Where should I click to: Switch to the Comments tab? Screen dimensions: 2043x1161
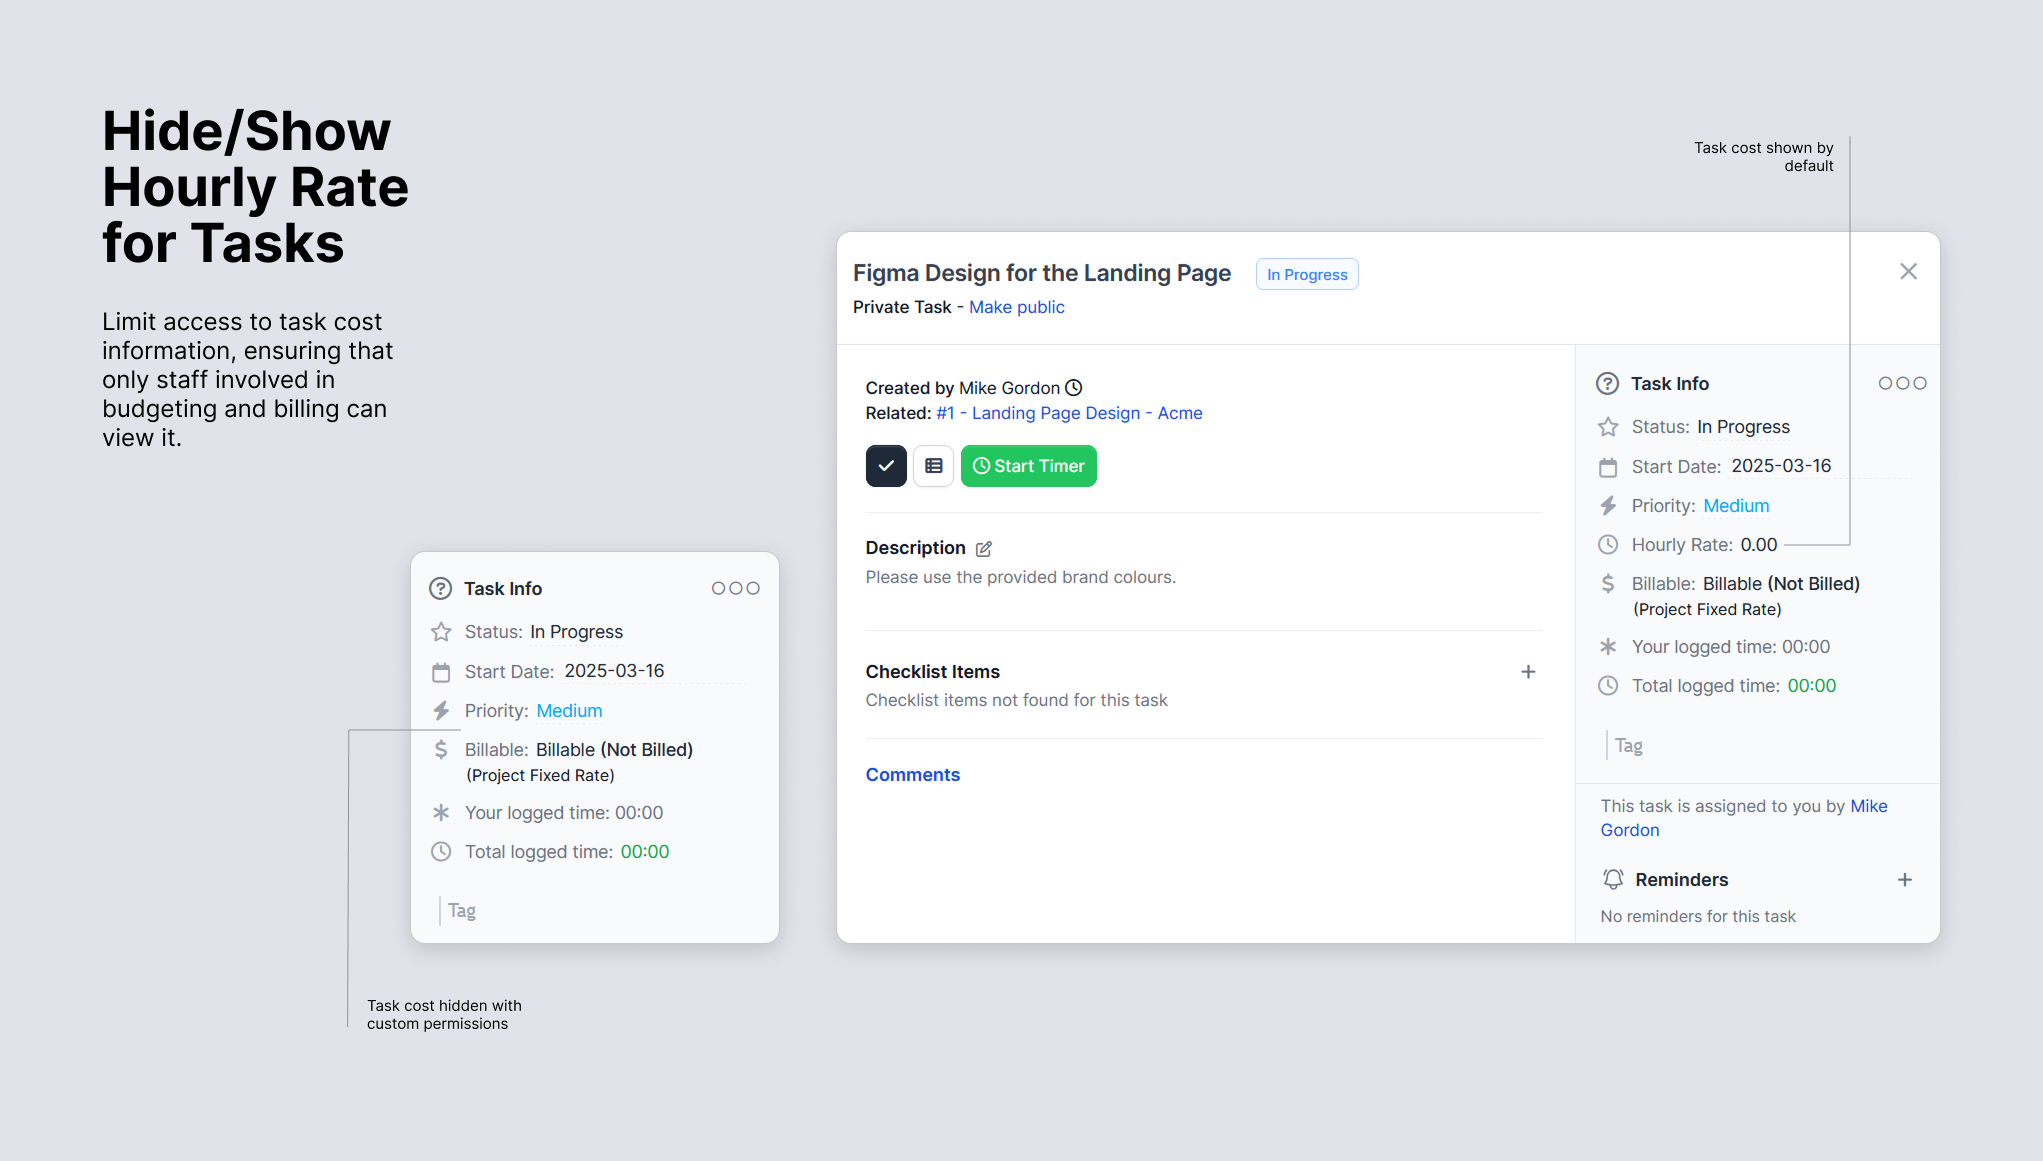tap(912, 774)
